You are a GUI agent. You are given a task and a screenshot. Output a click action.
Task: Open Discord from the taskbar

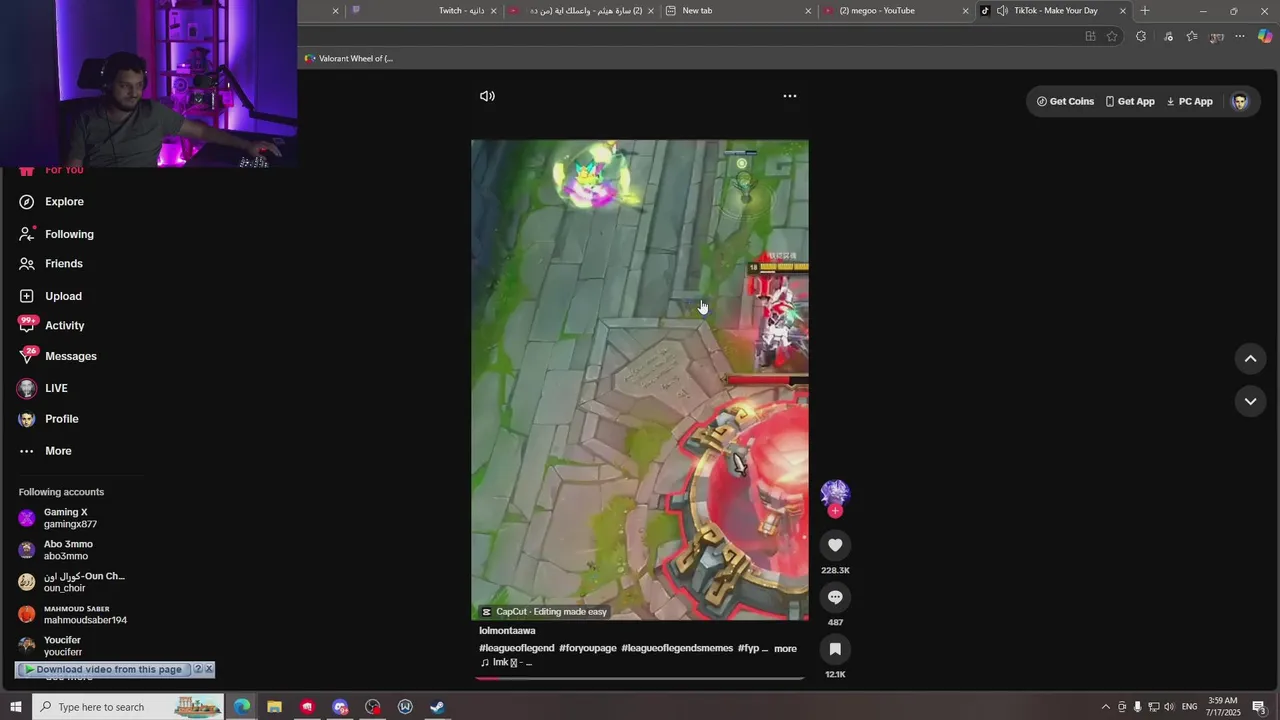click(340, 707)
